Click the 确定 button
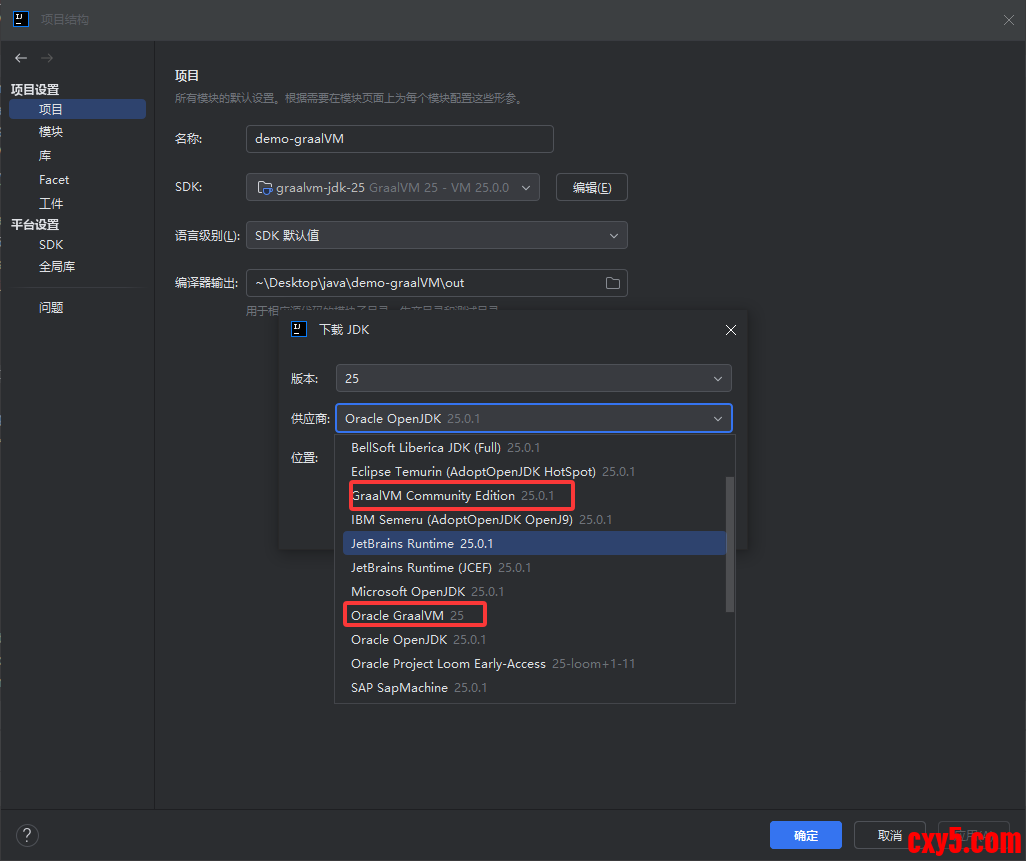The height and width of the screenshot is (861, 1026). click(805, 836)
